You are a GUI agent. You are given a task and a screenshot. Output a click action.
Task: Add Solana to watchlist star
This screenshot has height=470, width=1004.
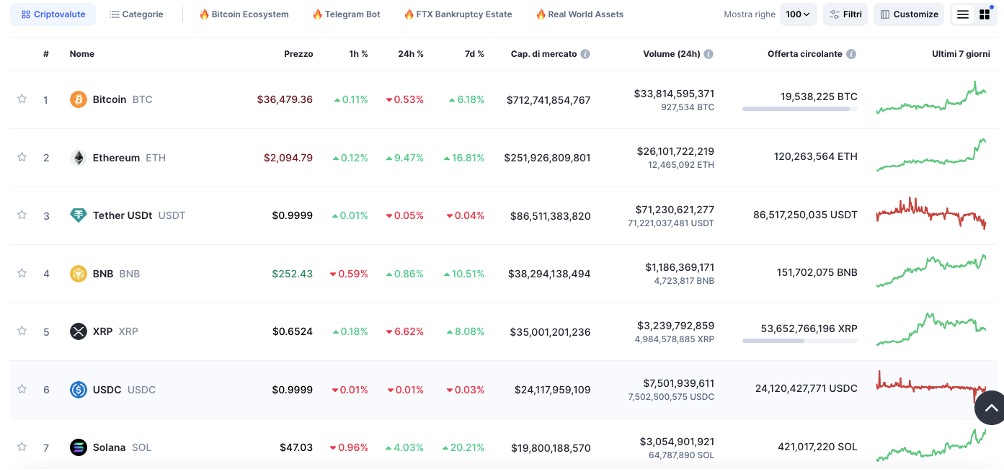click(22, 446)
